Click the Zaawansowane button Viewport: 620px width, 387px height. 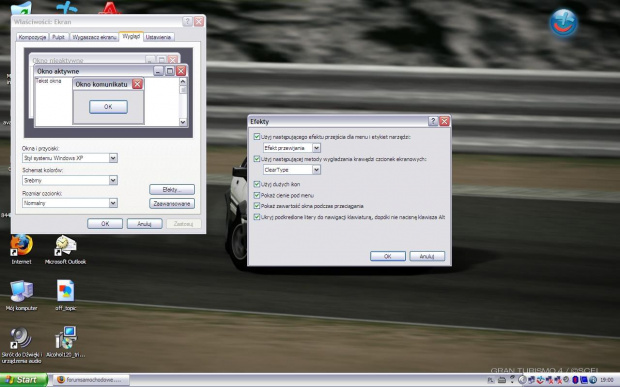(x=172, y=204)
